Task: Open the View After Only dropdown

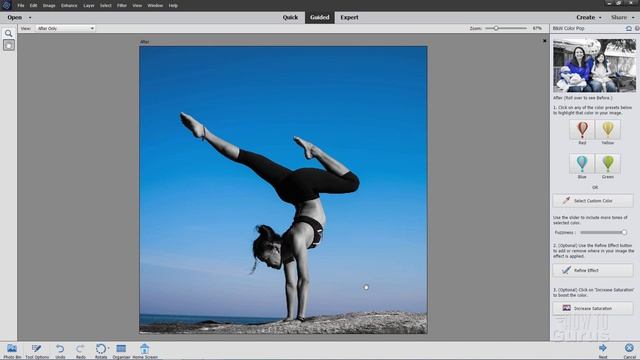Action: [65, 29]
